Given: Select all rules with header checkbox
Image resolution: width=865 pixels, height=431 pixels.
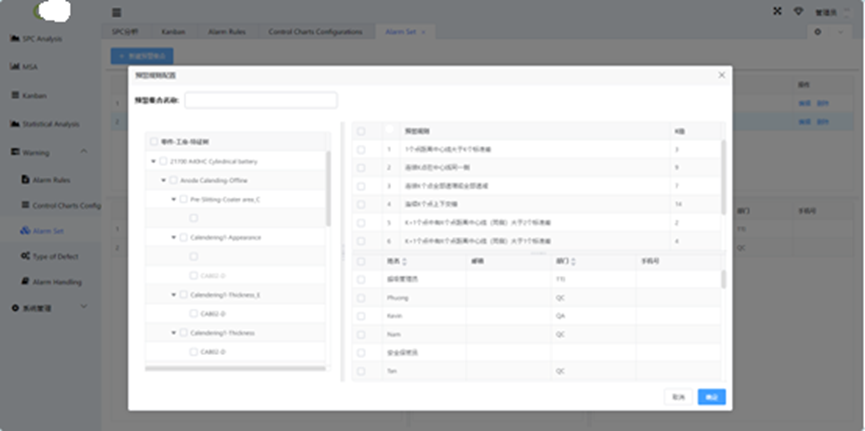Looking at the screenshot, I should (x=361, y=131).
